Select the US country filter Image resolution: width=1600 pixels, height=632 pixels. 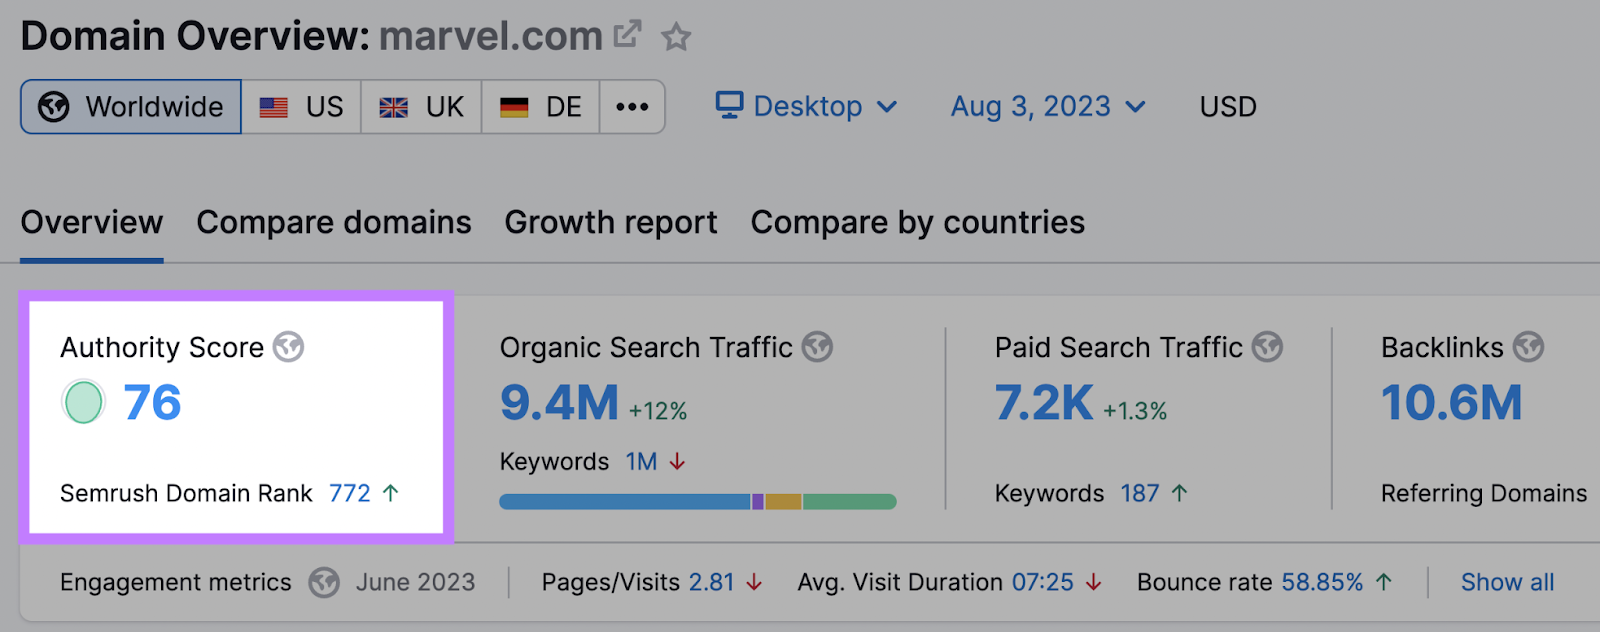click(303, 106)
